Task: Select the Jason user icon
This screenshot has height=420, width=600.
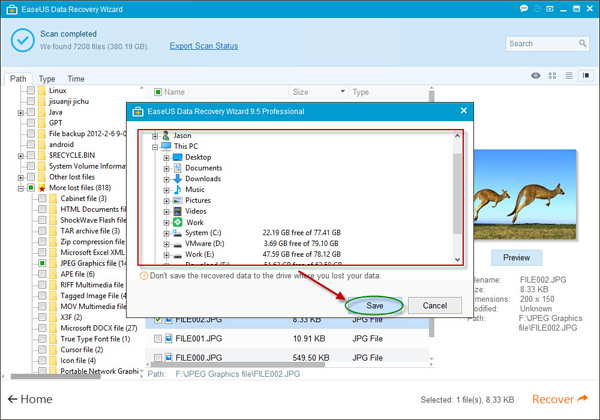Action: pyautogui.click(x=166, y=135)
